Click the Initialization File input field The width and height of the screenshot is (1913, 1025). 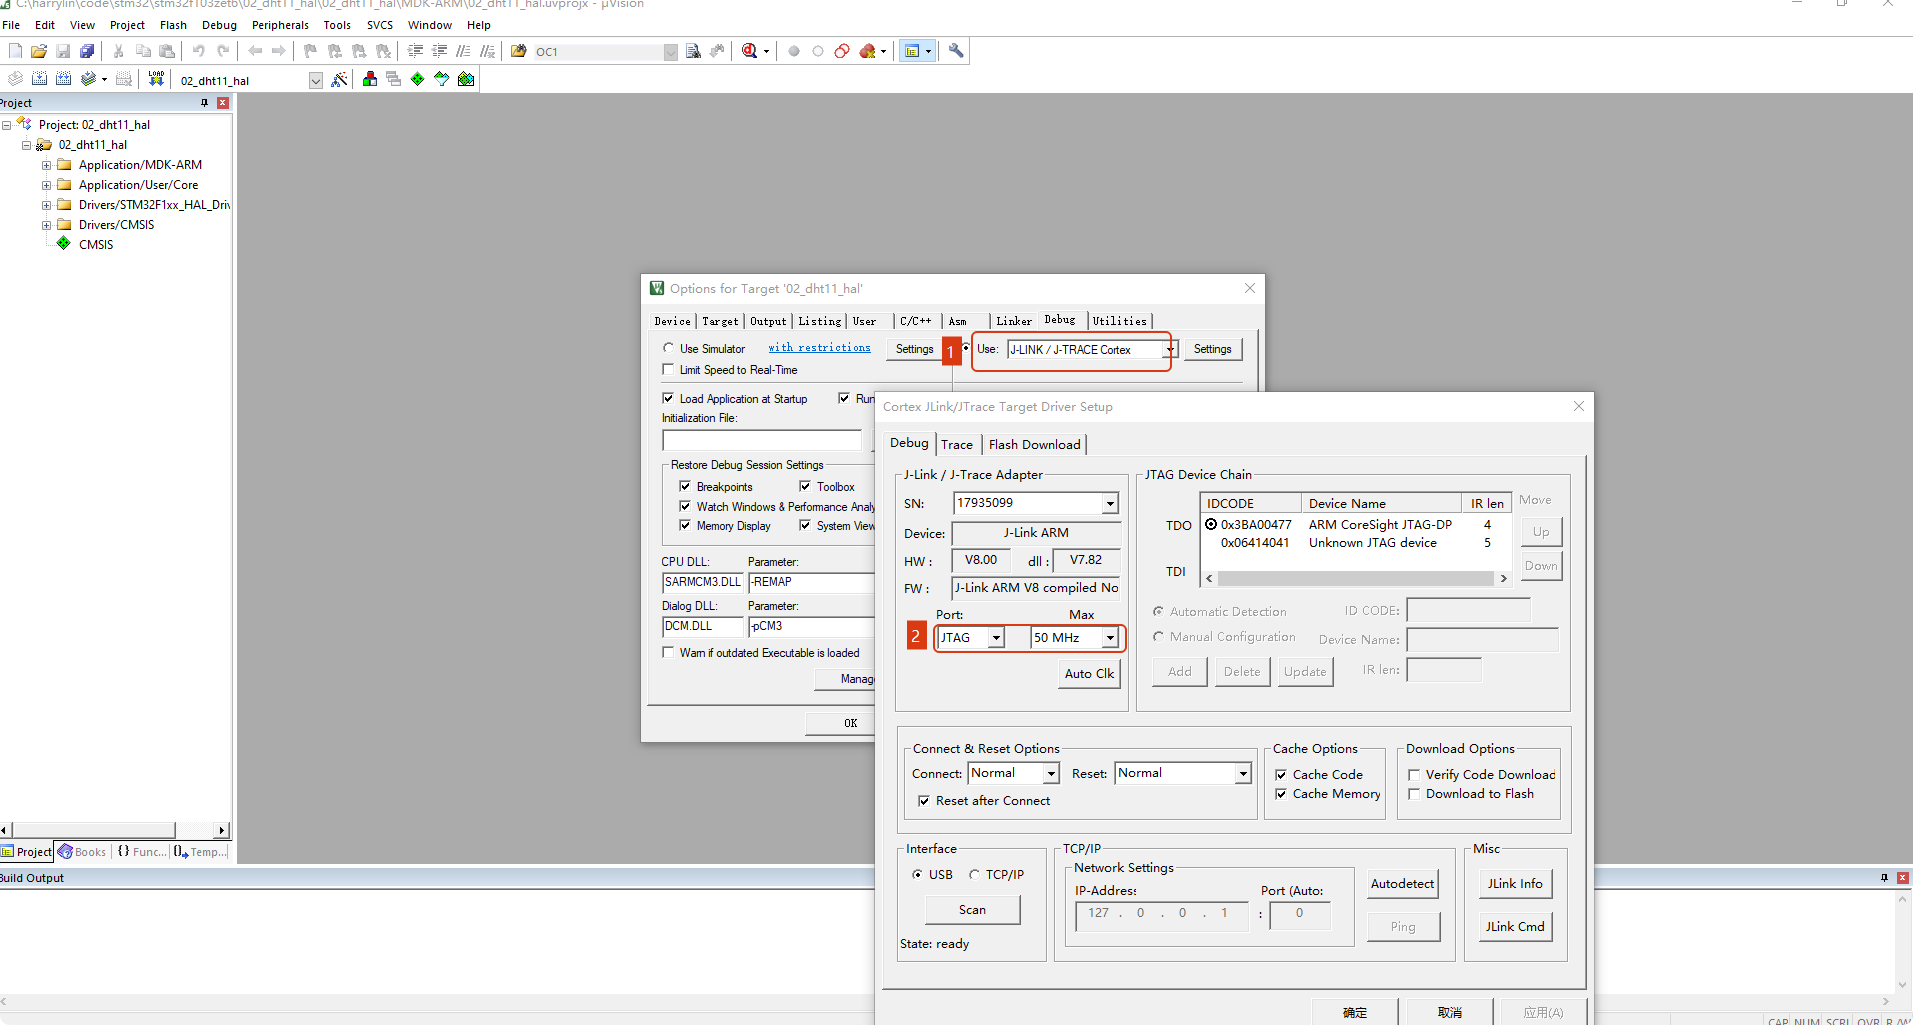[x=762, y=440]
